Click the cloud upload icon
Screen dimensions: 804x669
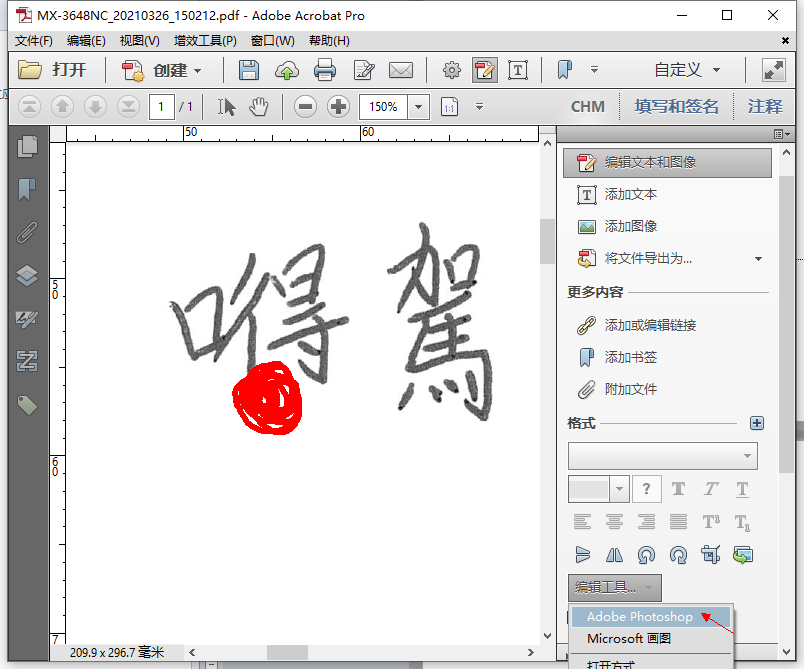tap(287, 70)
